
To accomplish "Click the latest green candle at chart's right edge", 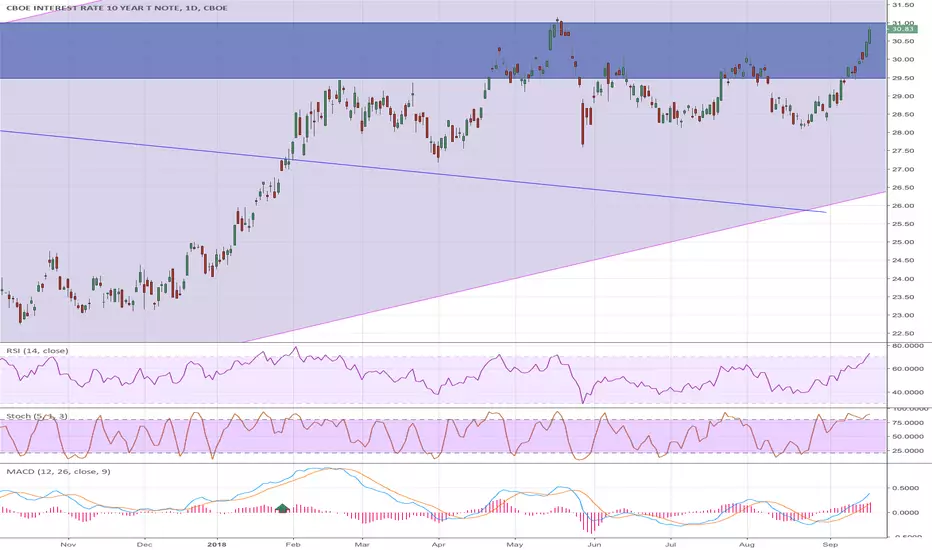I will click(x=870, y=36).
